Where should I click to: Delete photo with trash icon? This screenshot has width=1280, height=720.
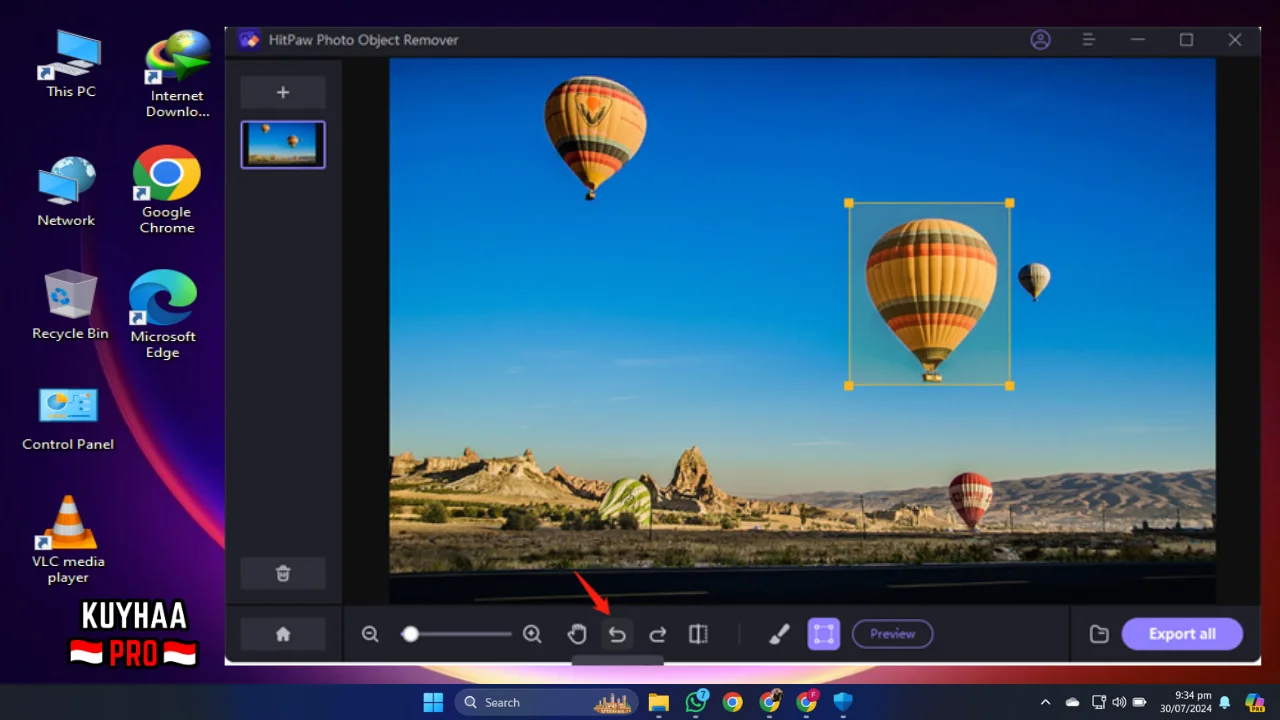click(283, 573)
